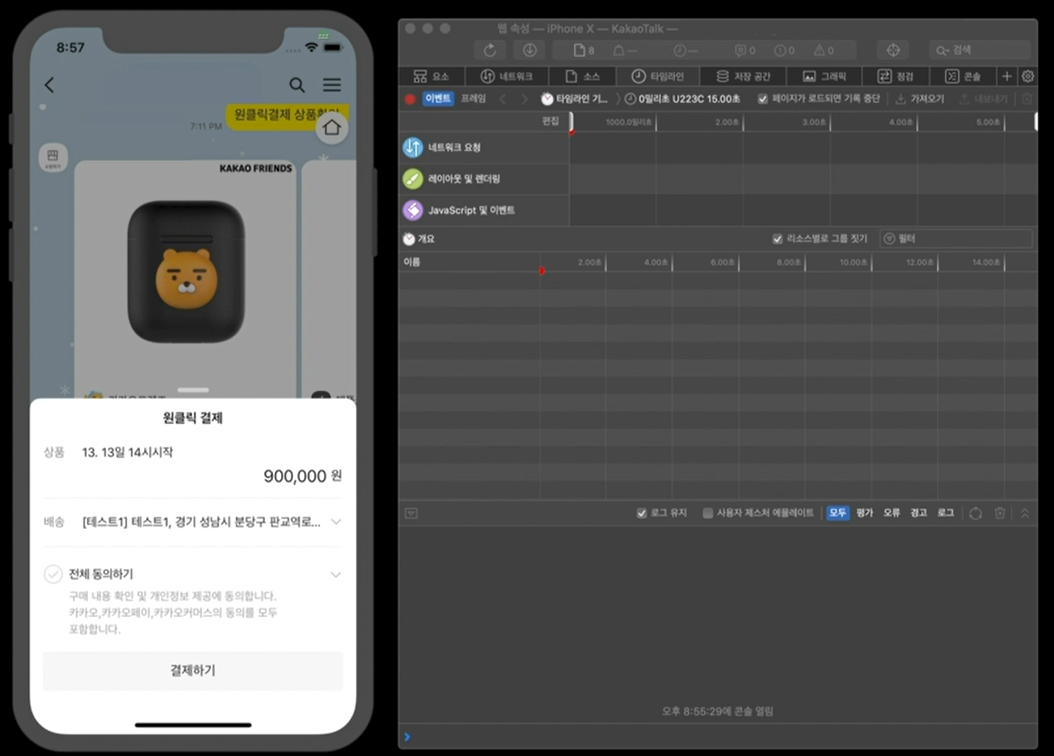
Task: Switch to the 그래픽 tab
Action: tap(824, 77)
